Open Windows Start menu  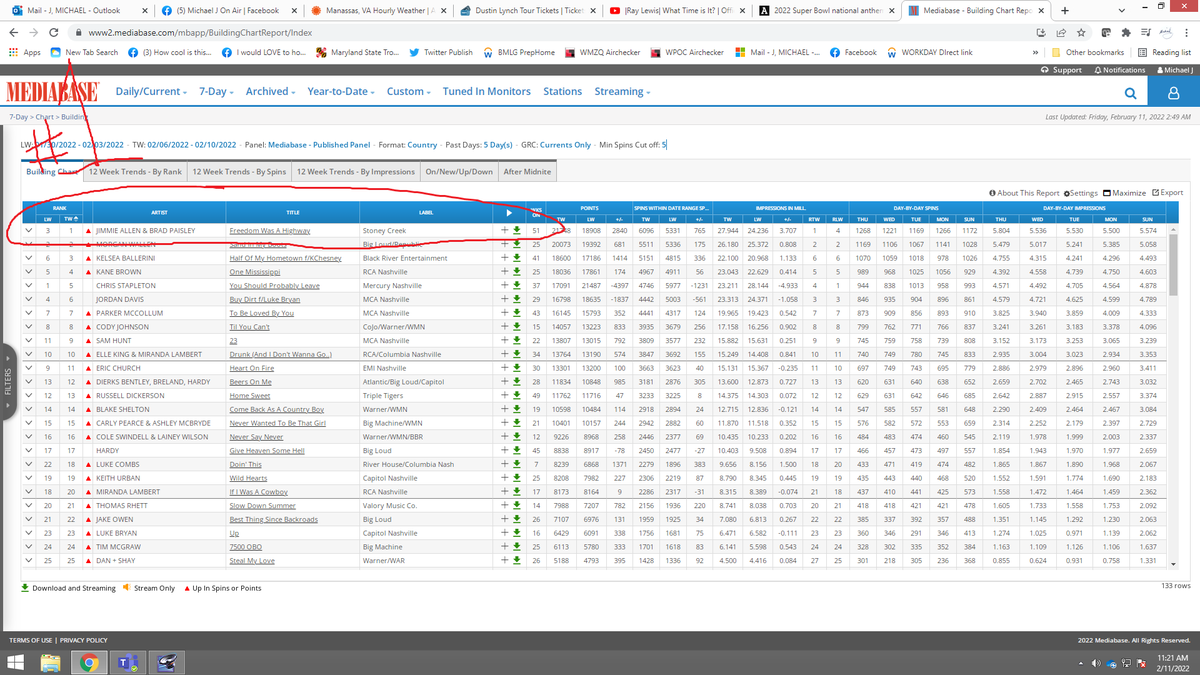(x=17, y=661)
